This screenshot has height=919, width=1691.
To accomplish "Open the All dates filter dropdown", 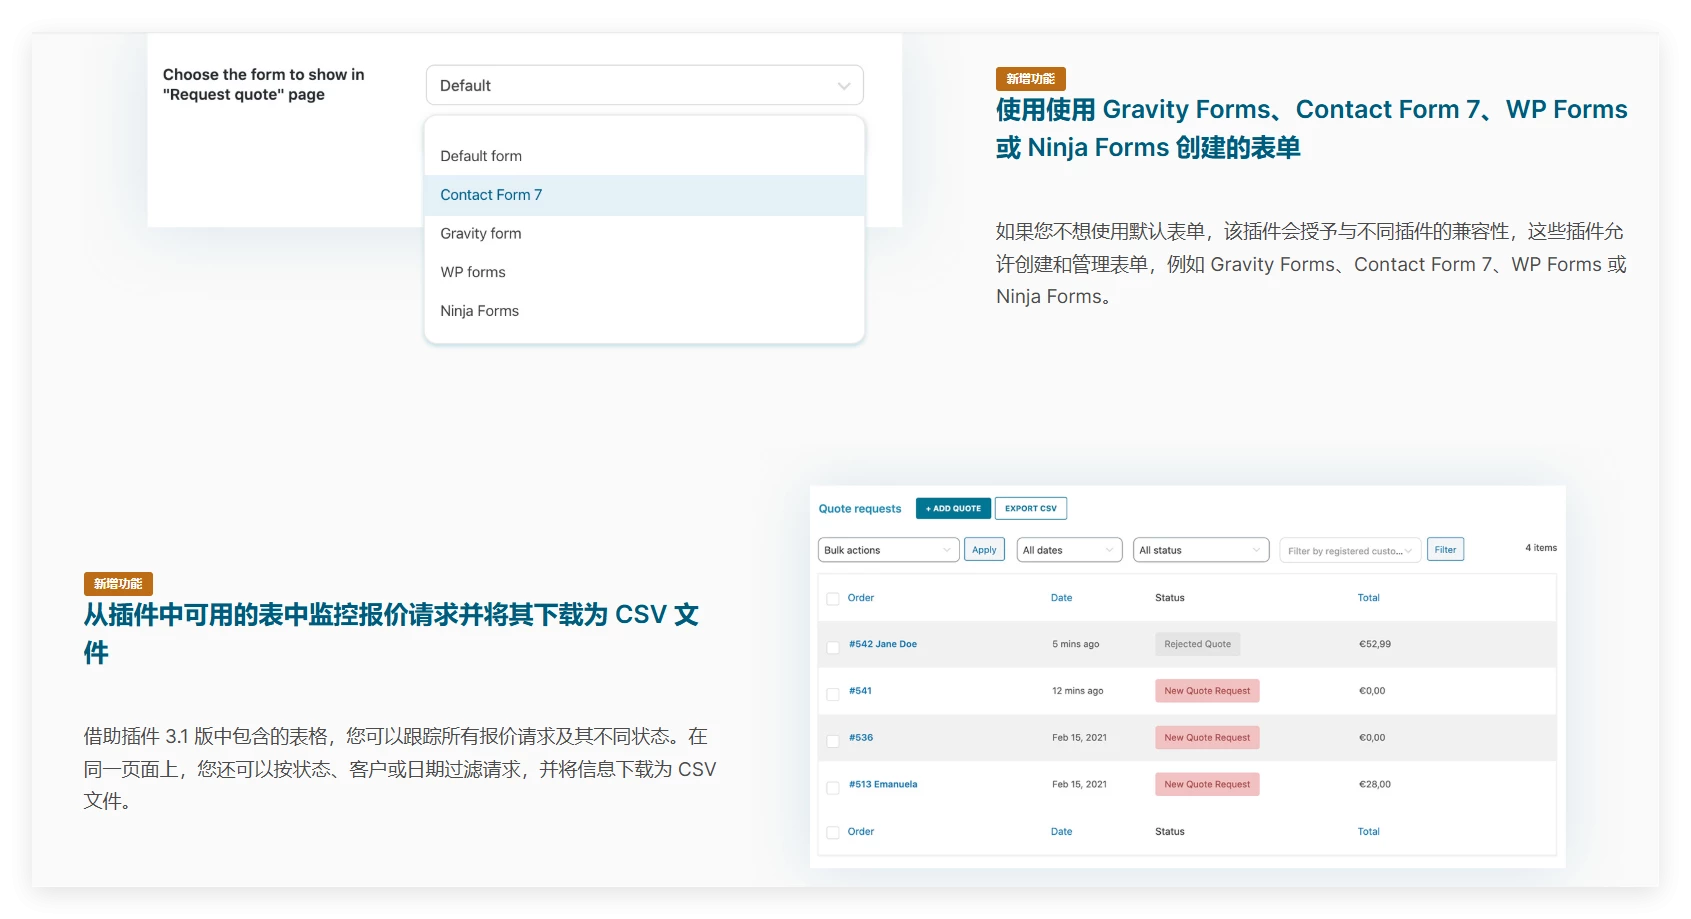I will (1069, 550).
